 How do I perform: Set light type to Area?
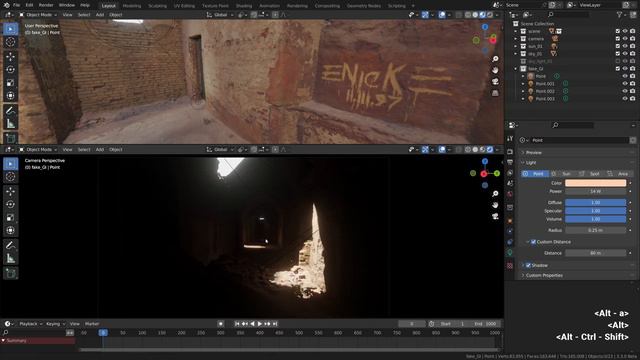click(620, 174)
